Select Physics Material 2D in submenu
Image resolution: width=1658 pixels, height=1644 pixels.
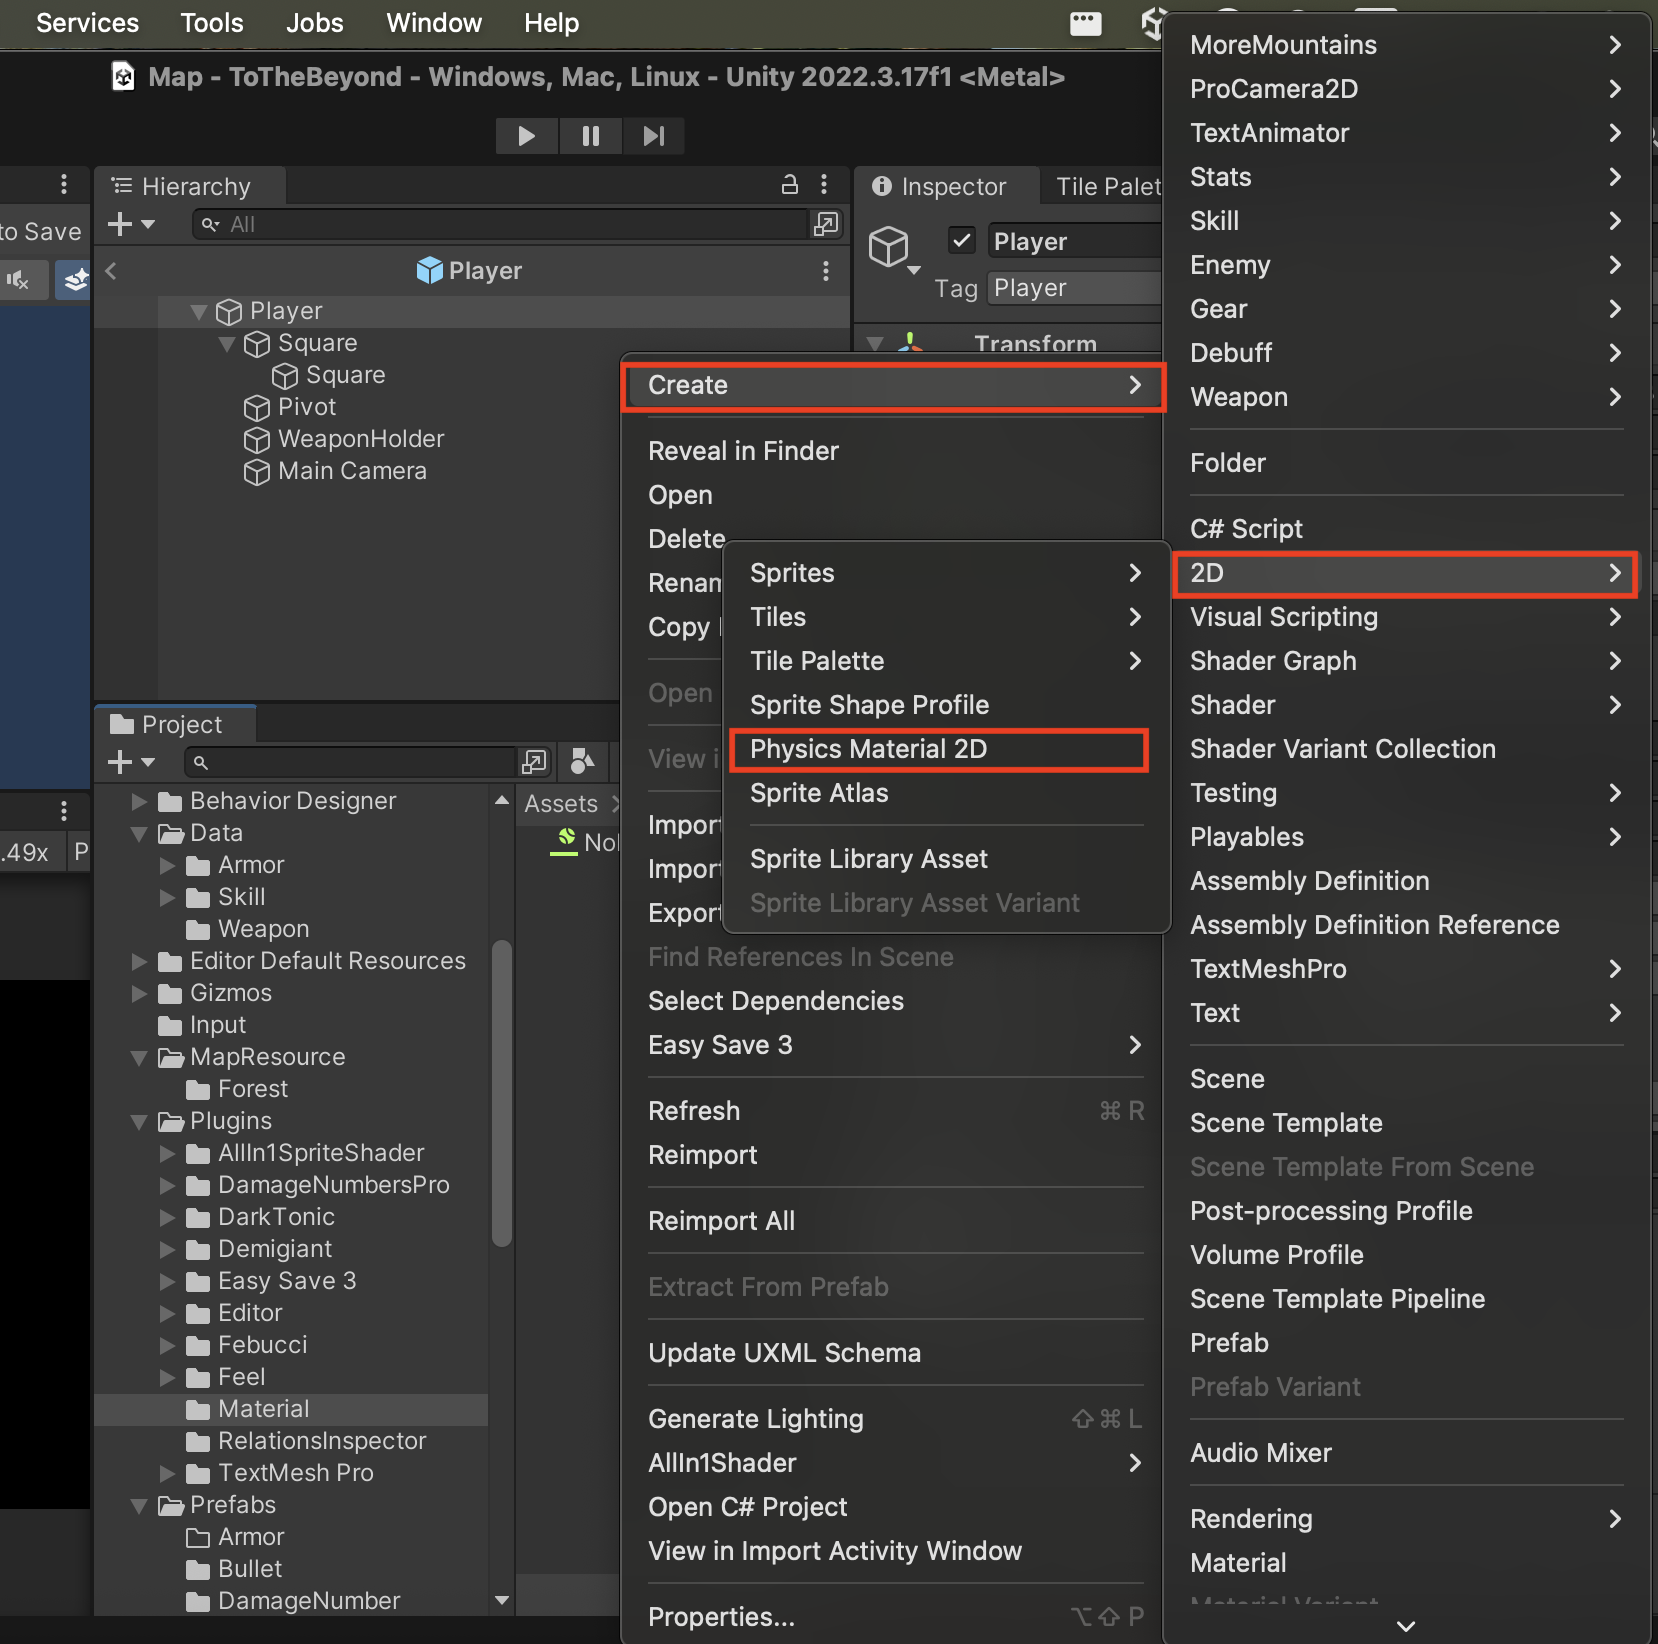coord(940,749)
